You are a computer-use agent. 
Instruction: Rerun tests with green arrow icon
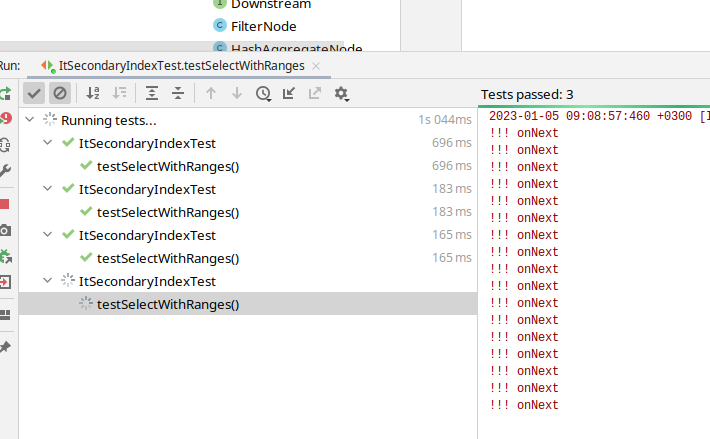point(5,94)
